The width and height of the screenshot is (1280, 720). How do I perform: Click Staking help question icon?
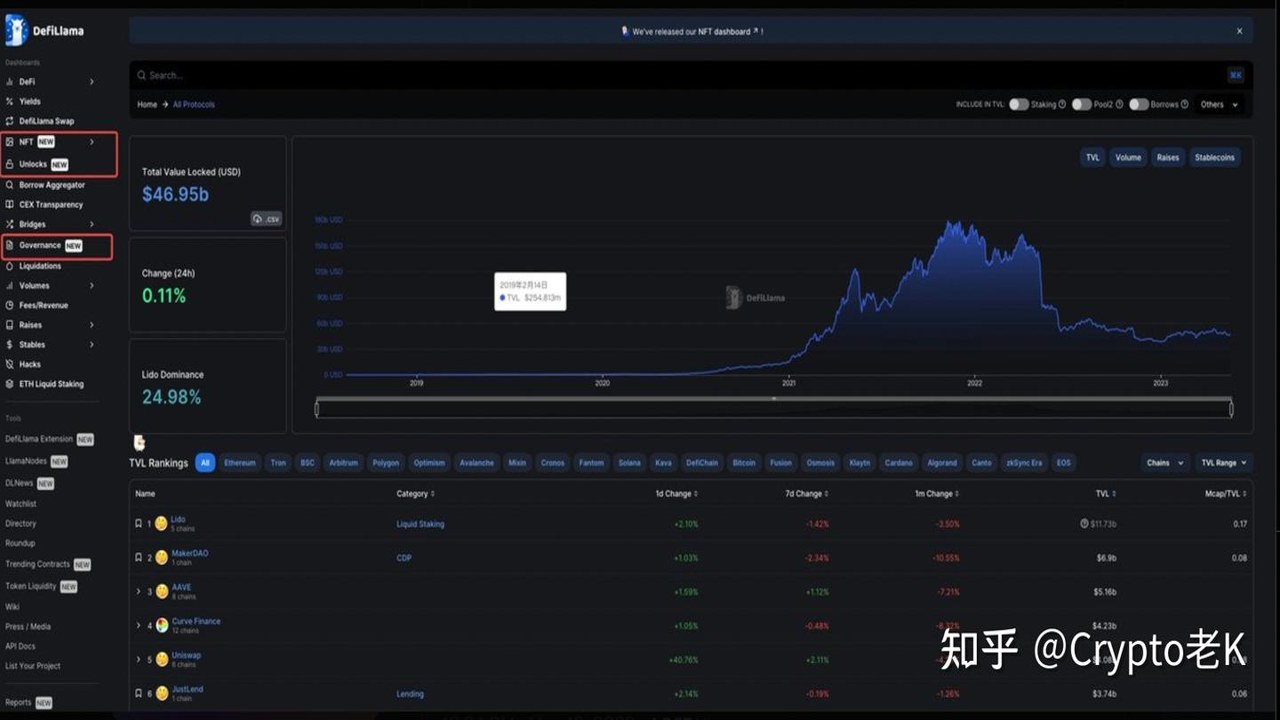point(1062,104)
